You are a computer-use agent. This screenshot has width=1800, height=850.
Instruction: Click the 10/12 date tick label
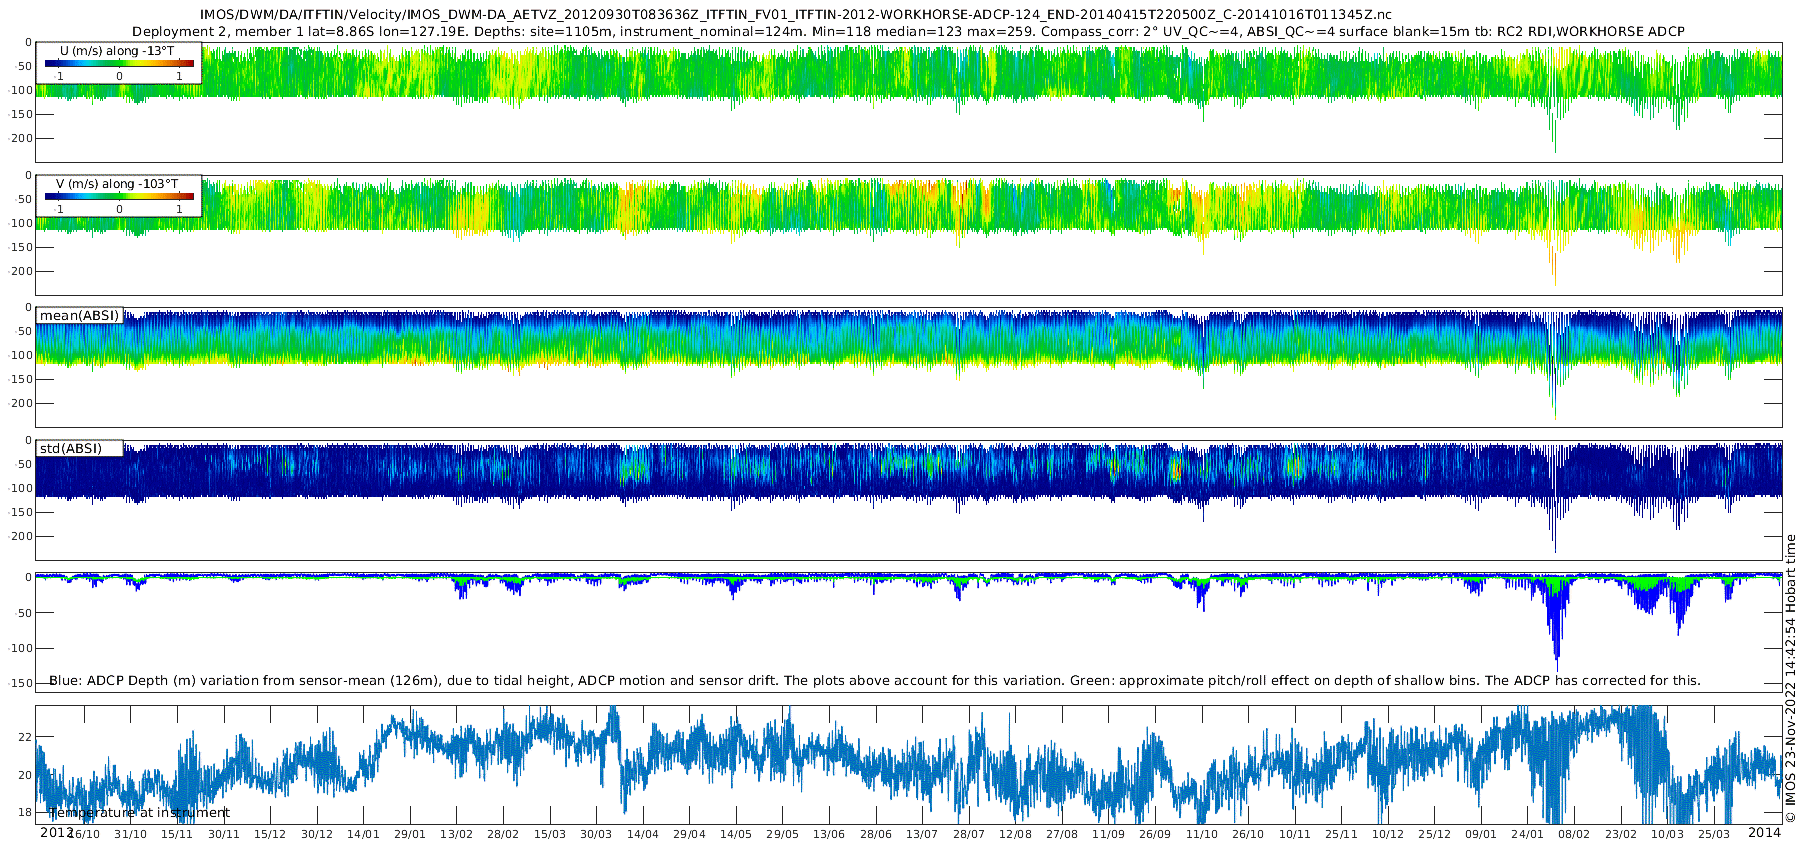(x=1388, y=835)
